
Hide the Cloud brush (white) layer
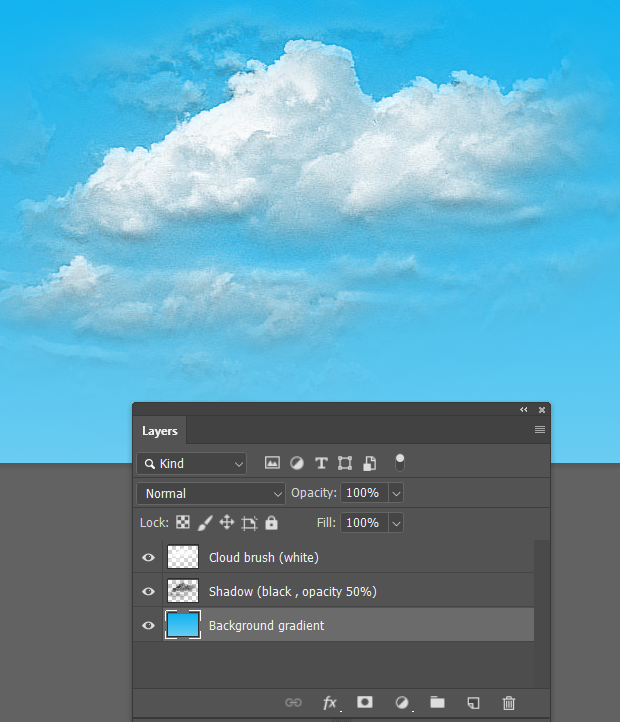pyautogui.click(x=148, y=558)
